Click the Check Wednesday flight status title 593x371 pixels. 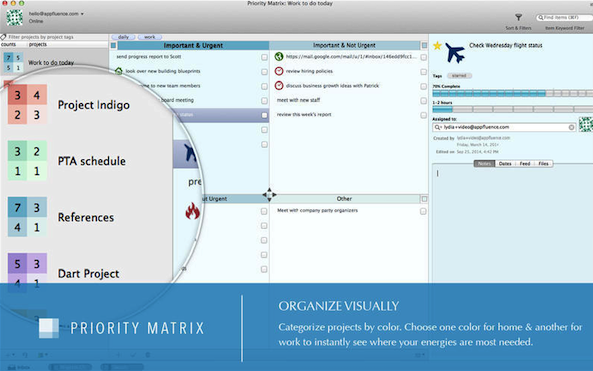tap(506, 45)
